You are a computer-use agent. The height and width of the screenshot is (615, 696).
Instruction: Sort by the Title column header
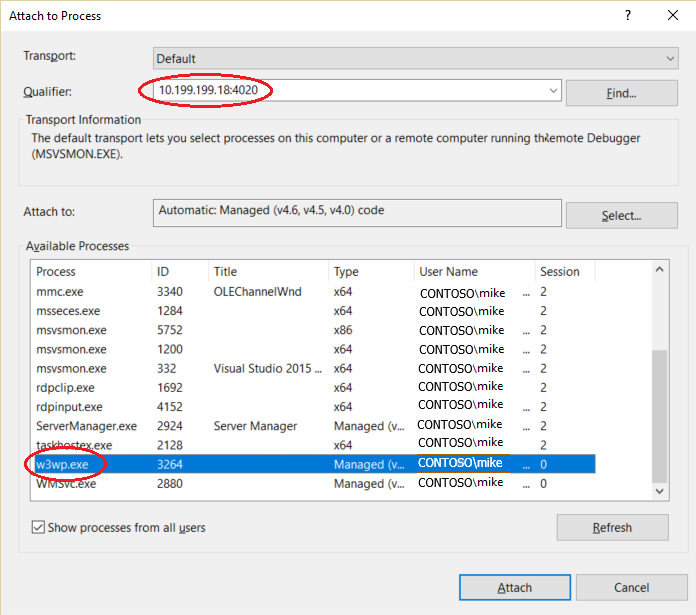pos(268,272)
